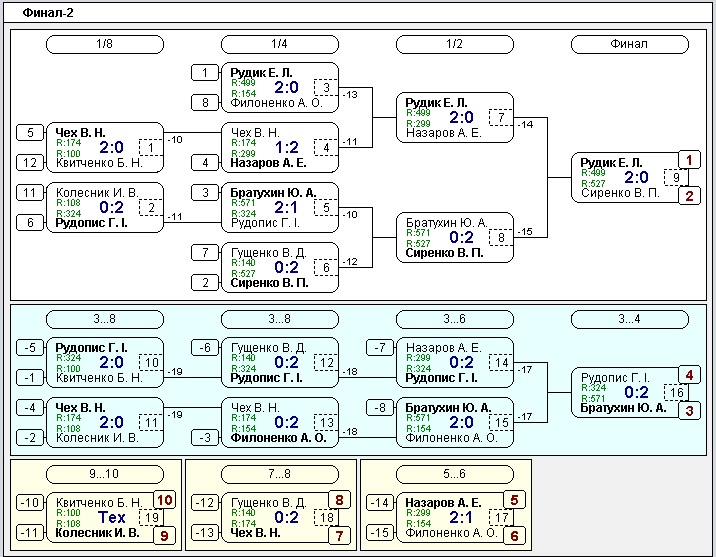Click red place box 2 beside Сиренко
716x557 pixels.
(x=689, y=196)
